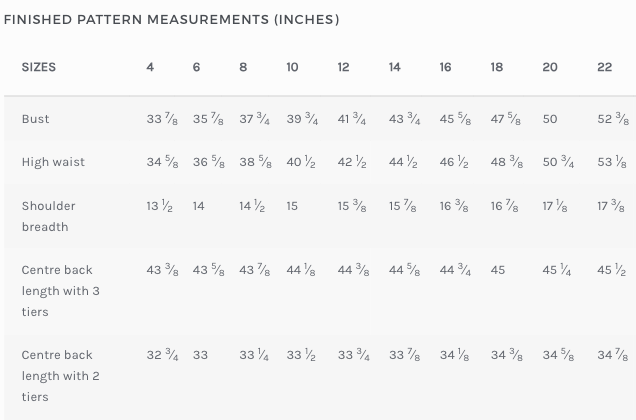The width and height of the screenshot is (636, 420).
Task: Click shoulder breadth value 15 for size 10
Action: [292, 206]
